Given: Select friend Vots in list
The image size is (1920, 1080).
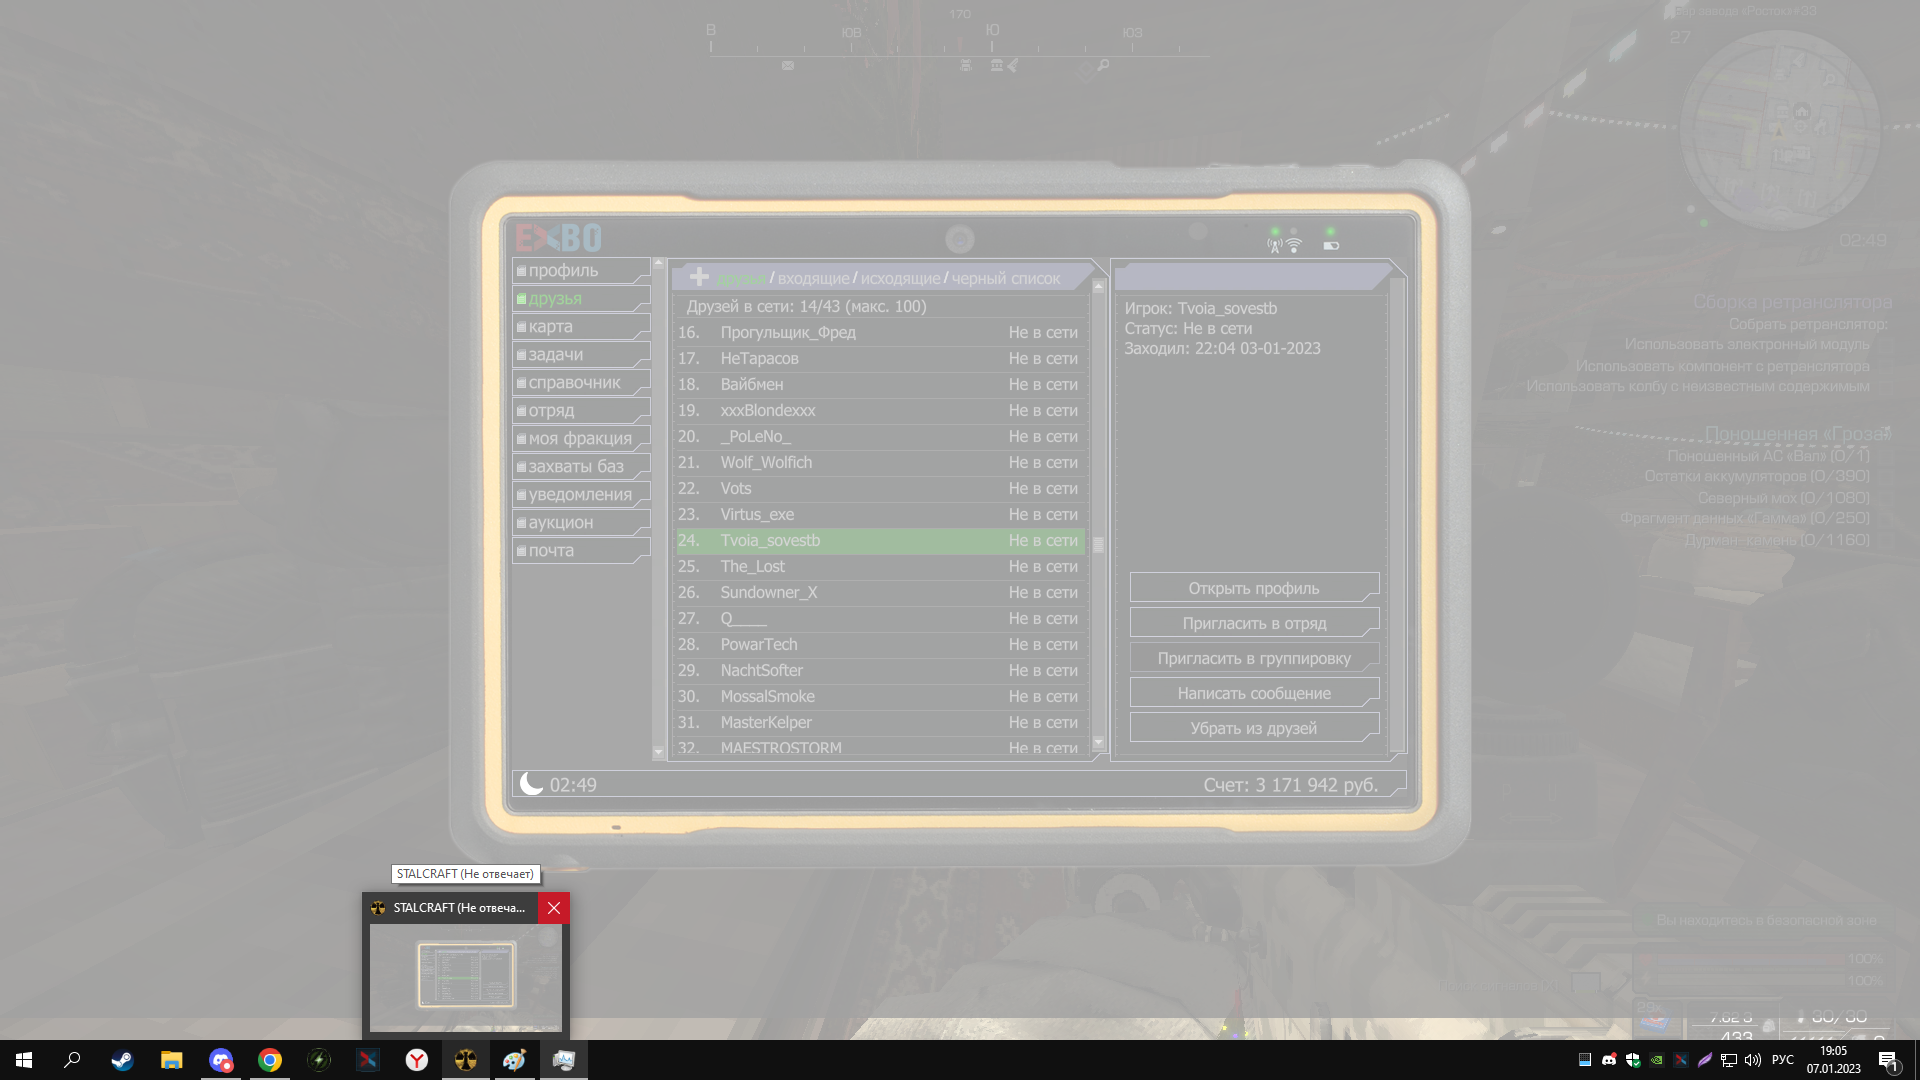Looking at the screenshot, I should coord(880,489).
